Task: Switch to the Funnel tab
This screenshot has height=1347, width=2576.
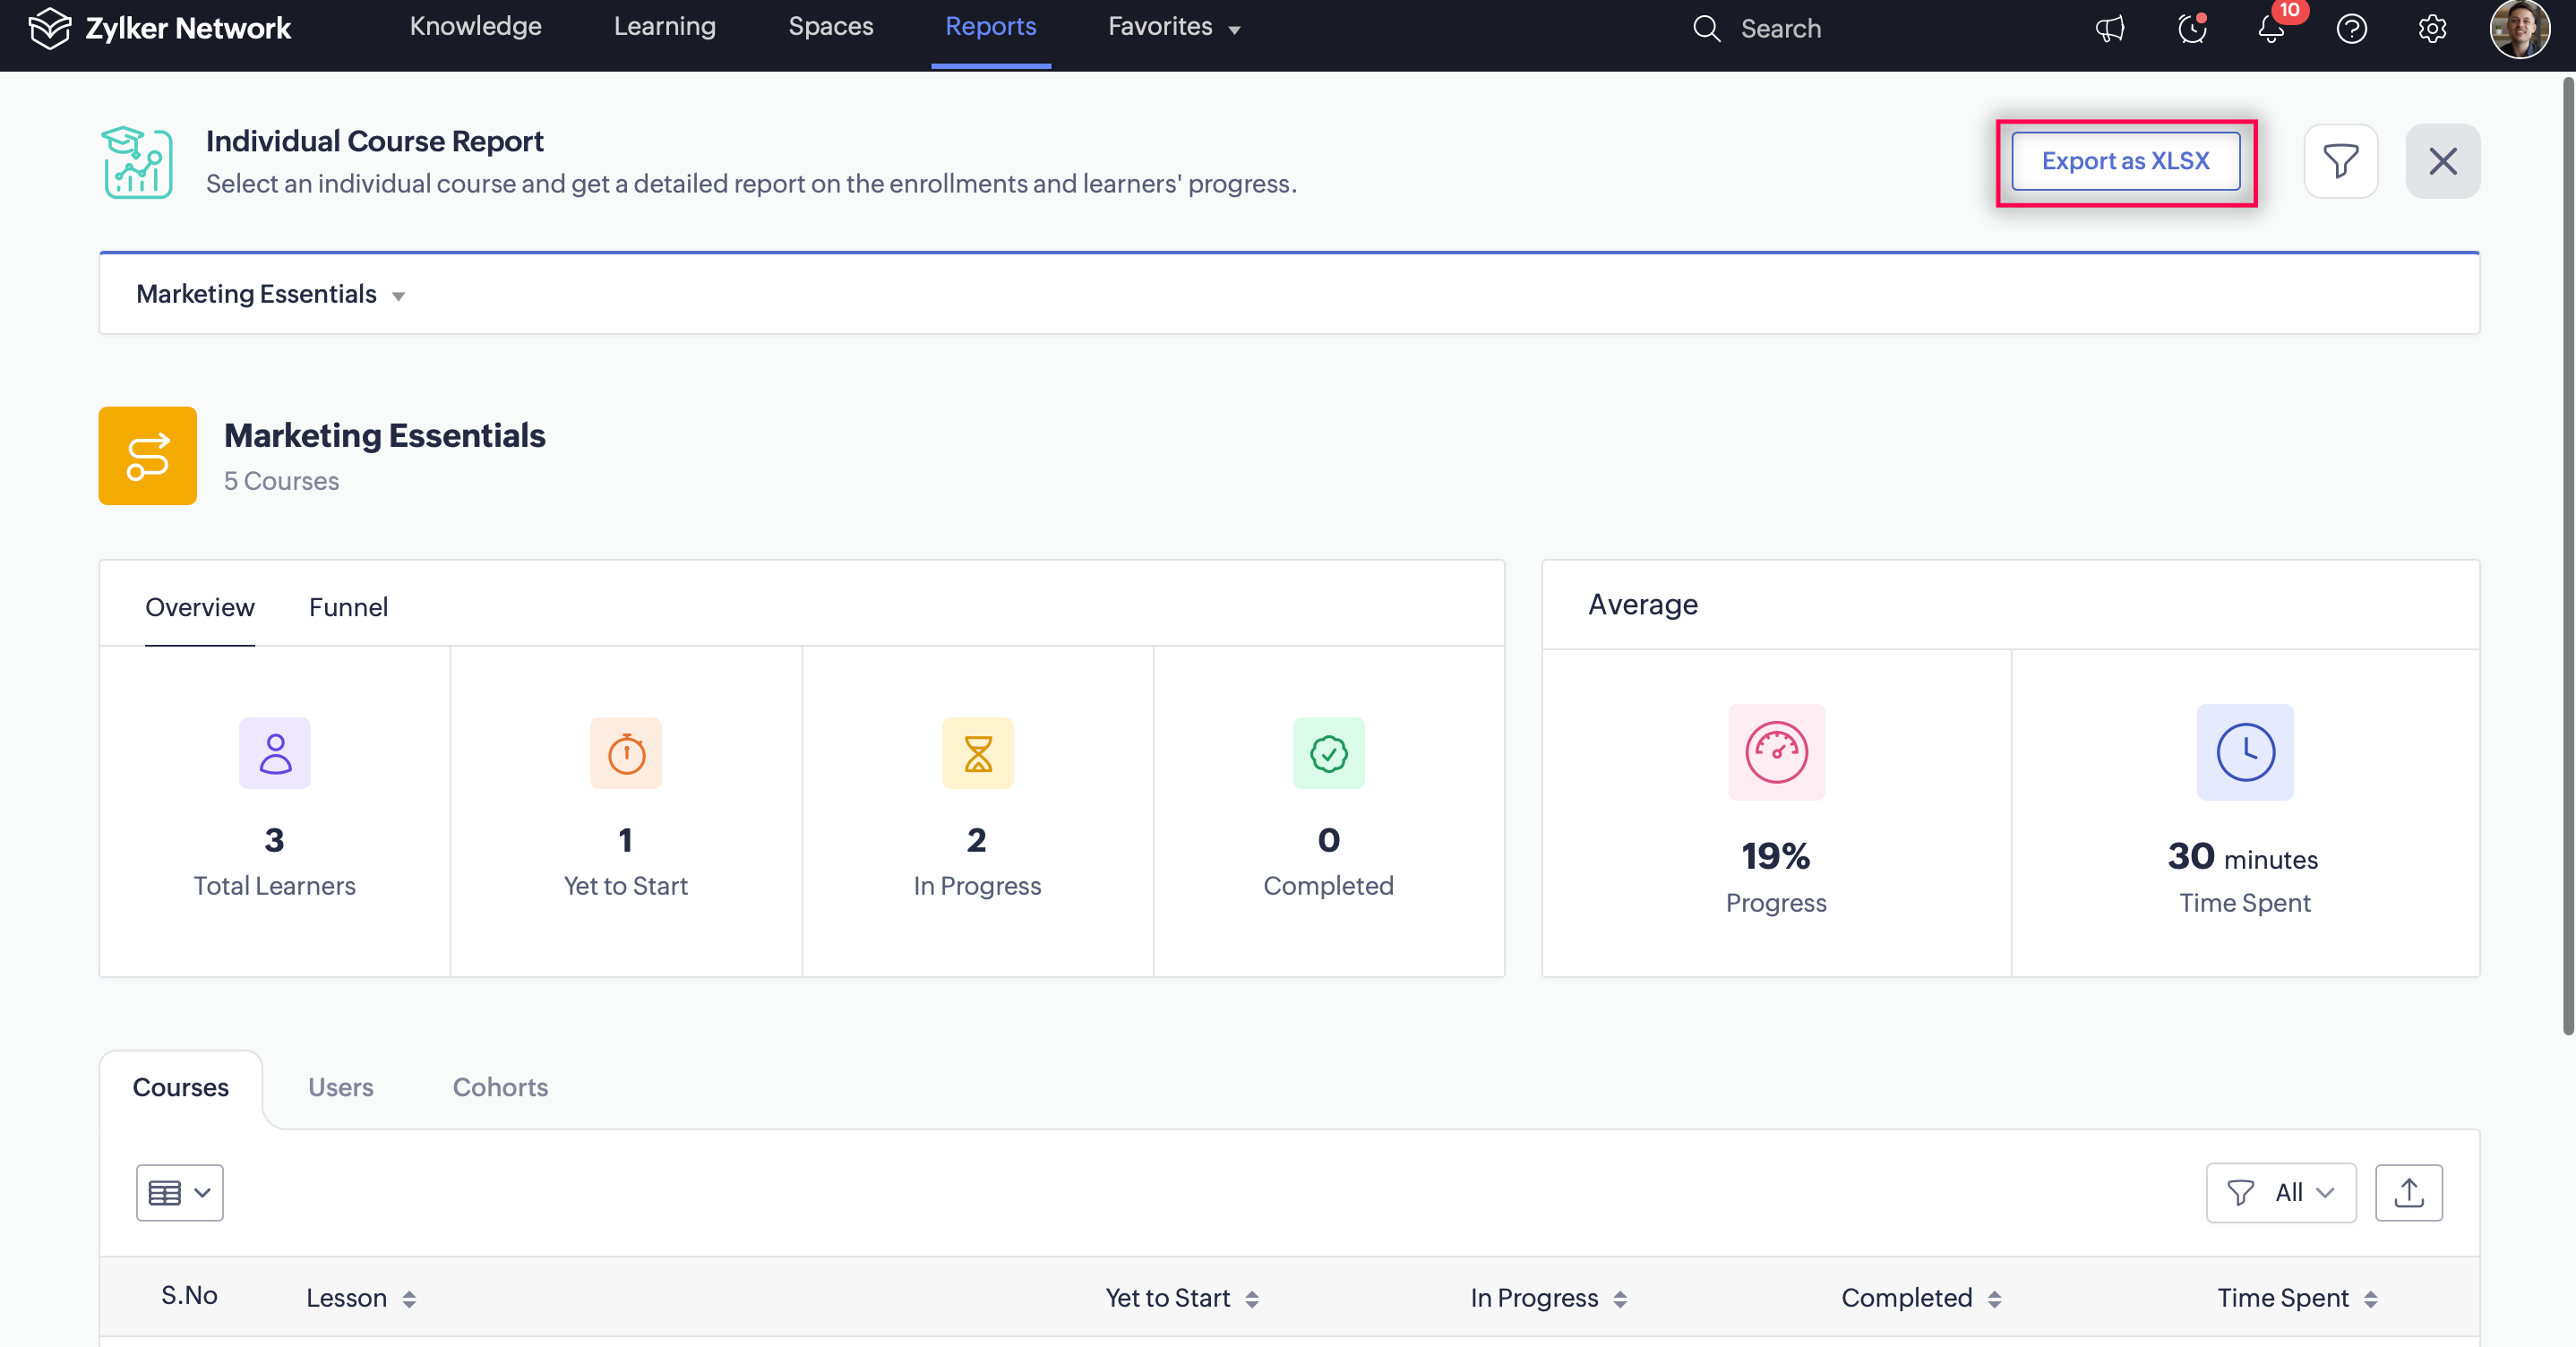Action: tap(348, 607)
